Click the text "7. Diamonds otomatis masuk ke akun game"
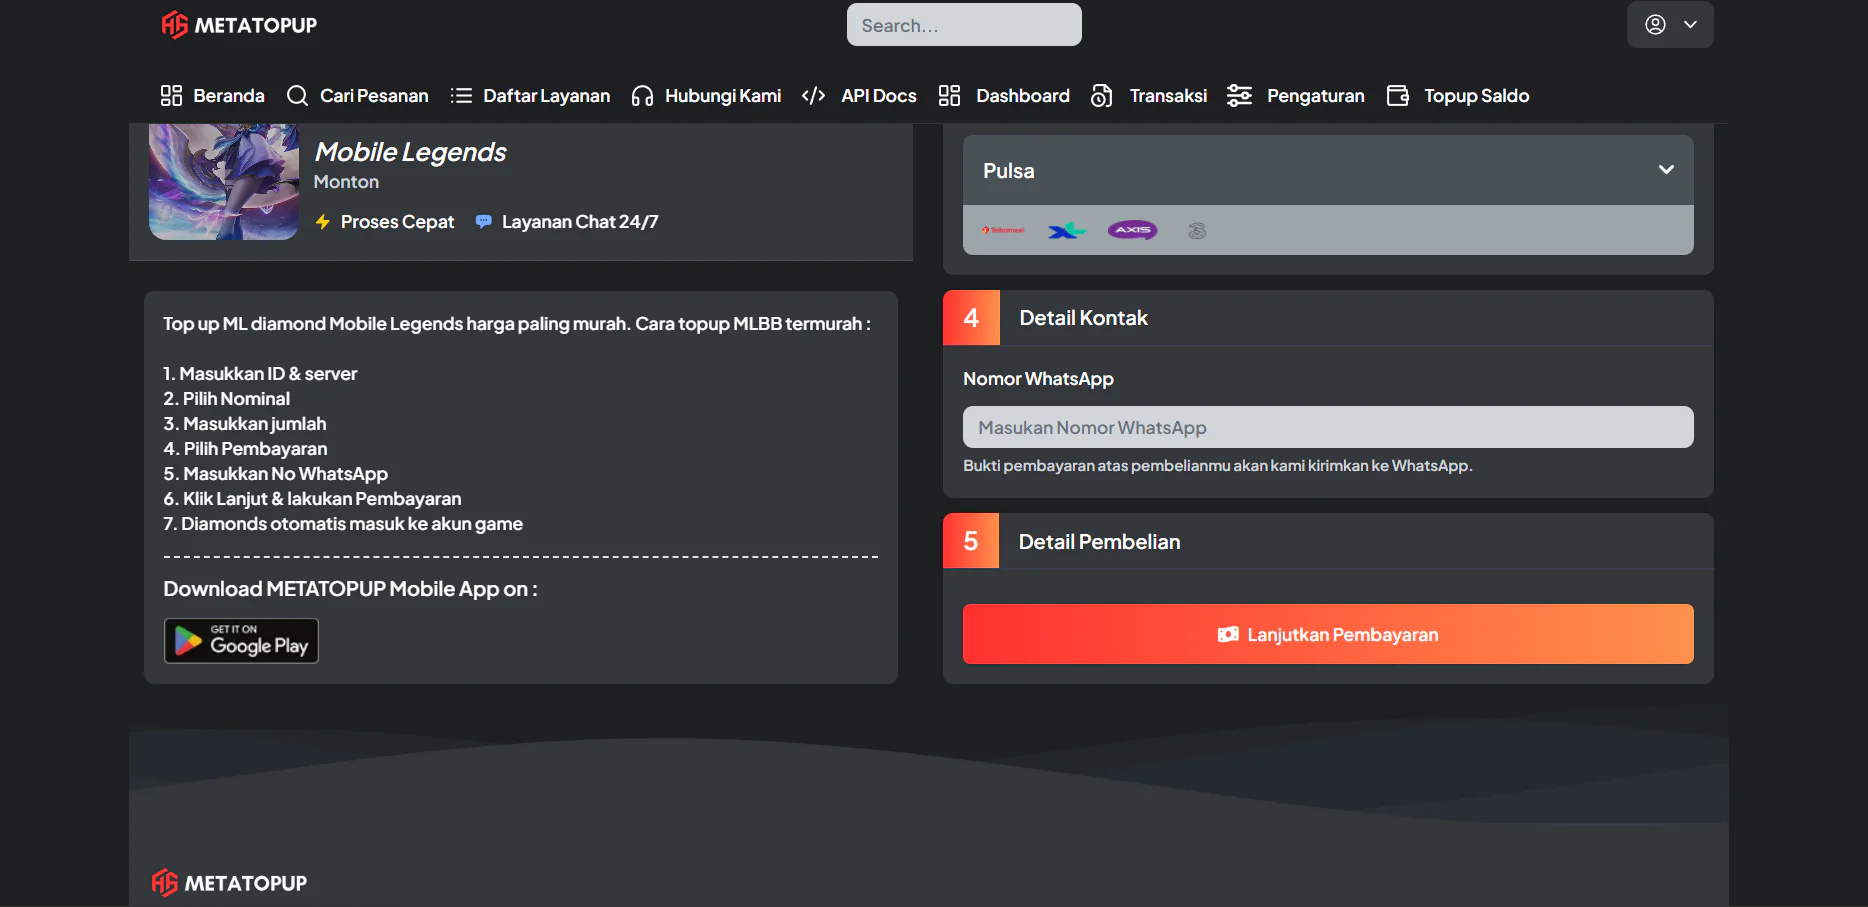The image size is (1868, 907). [343, 524]
